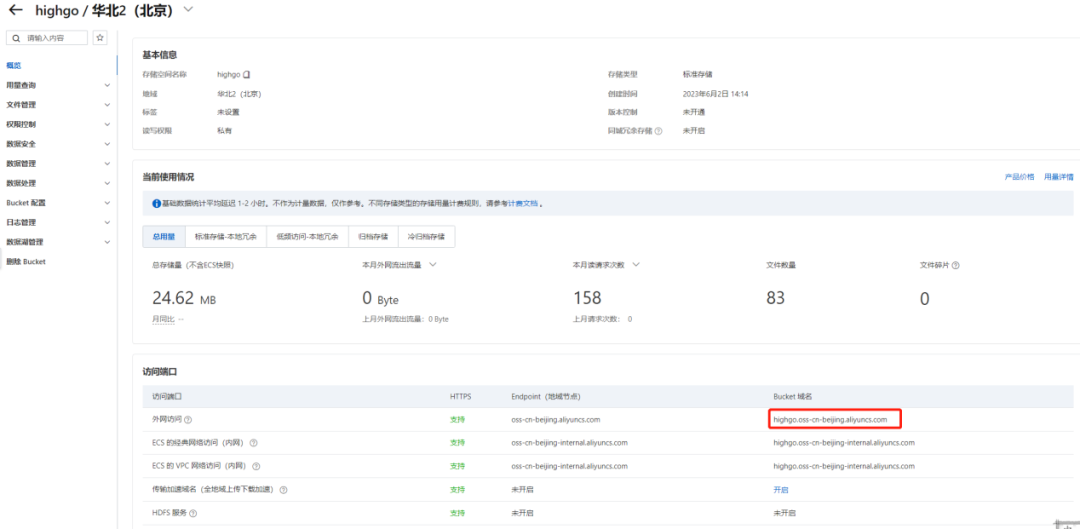
Task: Select endpoint oss-cn-beijing.aliyuncs.com in 外网访问 row
Action: click(556, 419)
